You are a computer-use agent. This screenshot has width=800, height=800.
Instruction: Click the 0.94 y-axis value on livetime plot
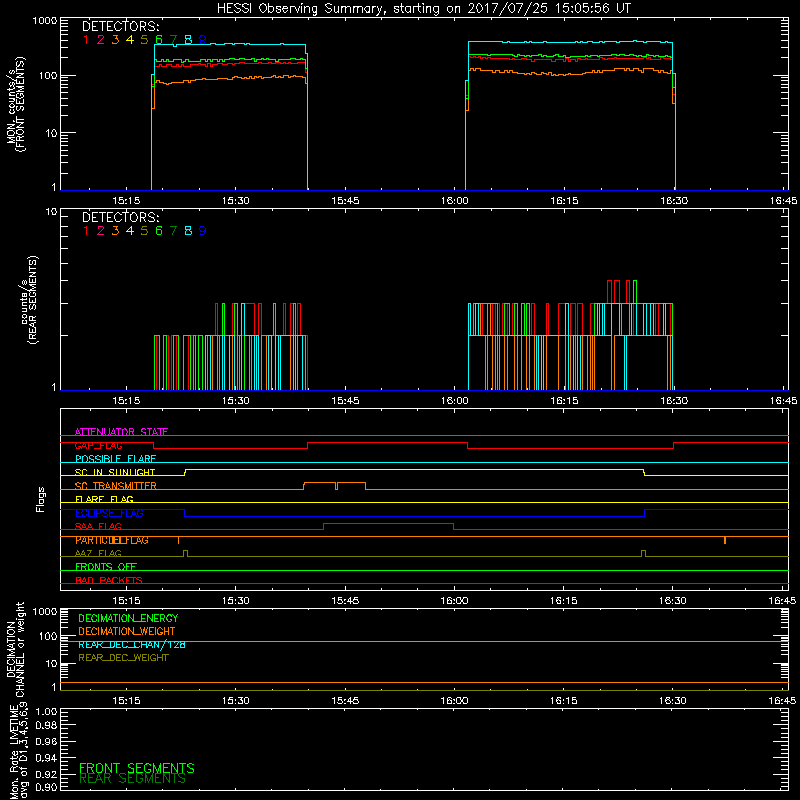tap(46, 757)
